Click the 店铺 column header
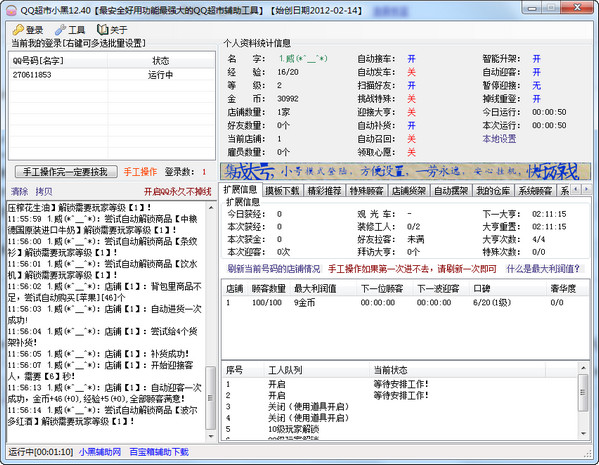Viewport: 599px width, 465px height. 235,289
